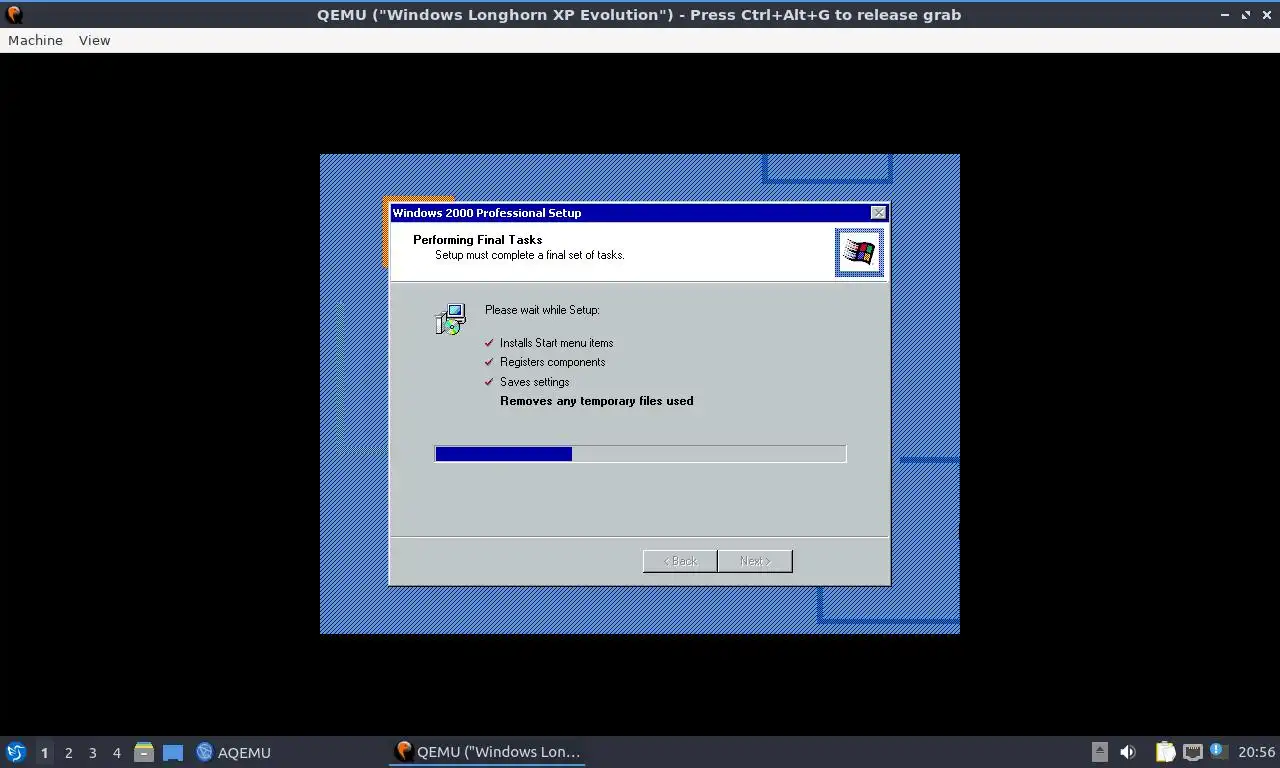This screenshot has height=768, width=1280.
Task: Click the disabled Back button
Action: (680, 561)
